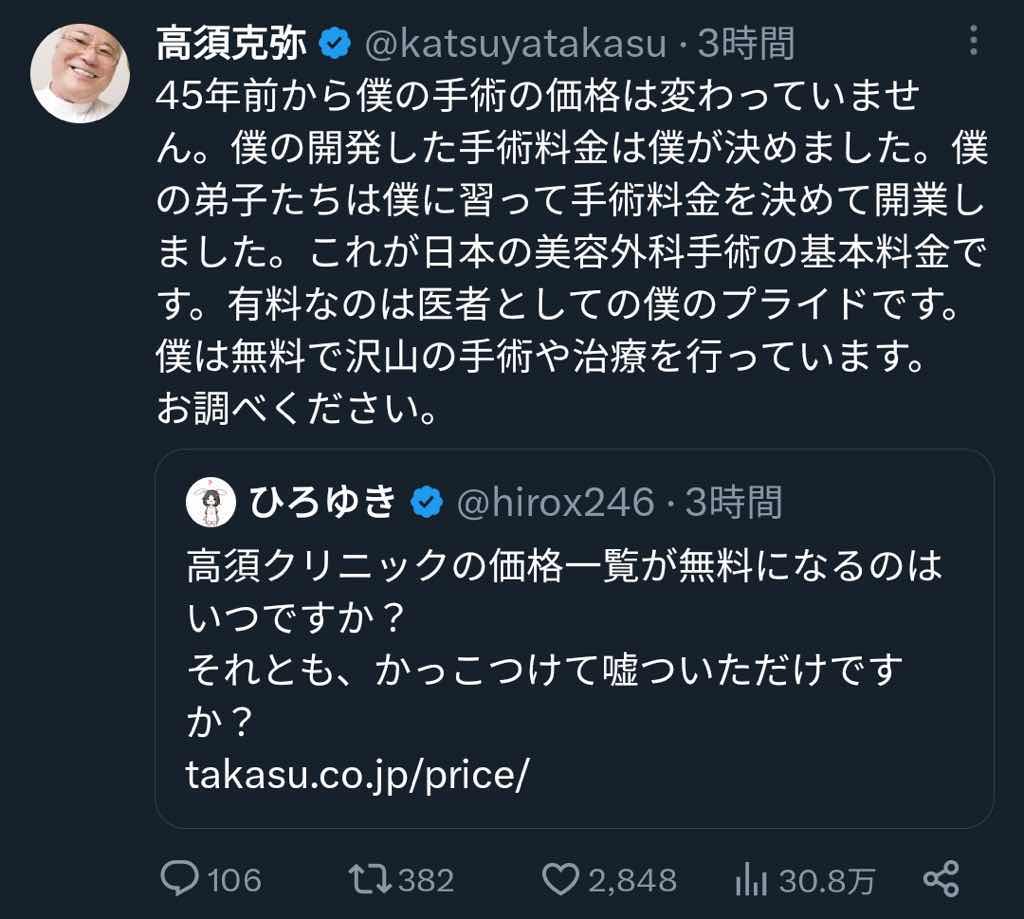Click 高須克弥's verified badge
The width and height of the screenshot is (1024, 919).
pyautogui.click(x=333, y=43)
